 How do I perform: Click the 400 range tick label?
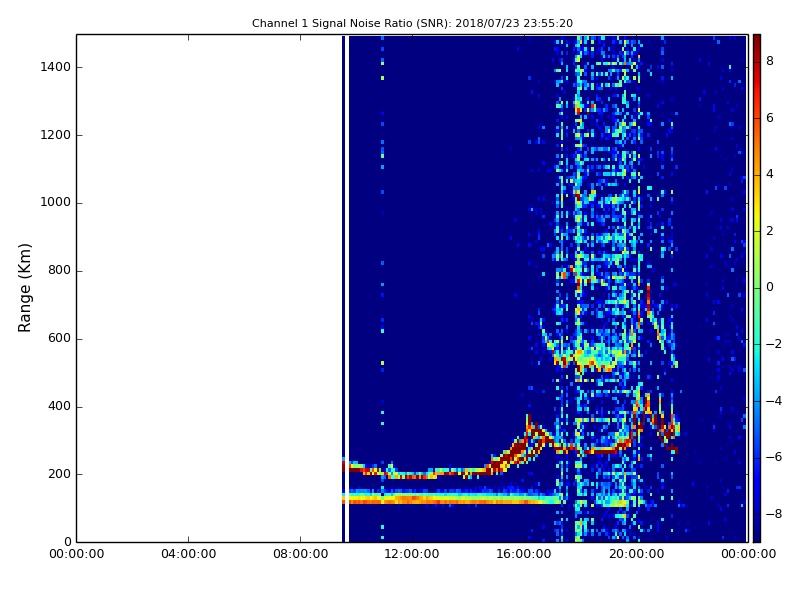(59, 406)
